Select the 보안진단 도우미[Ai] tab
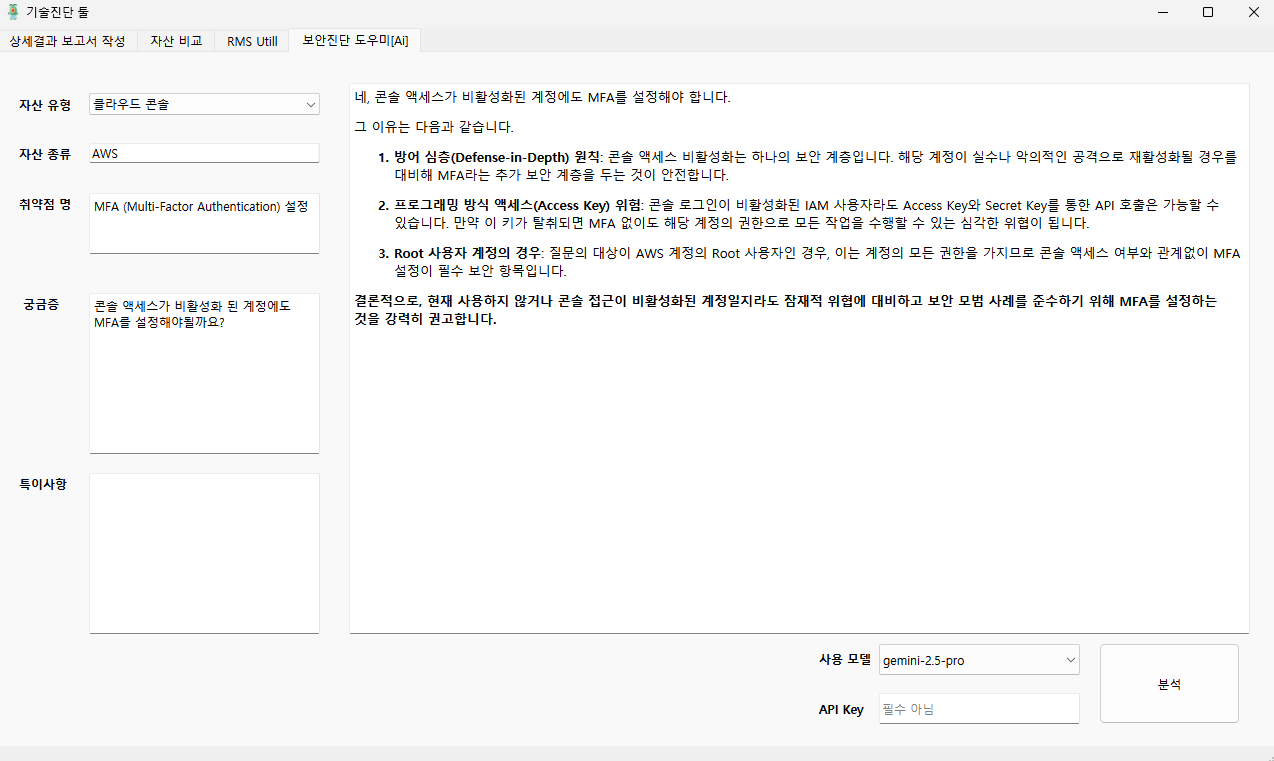 [355, 41]
